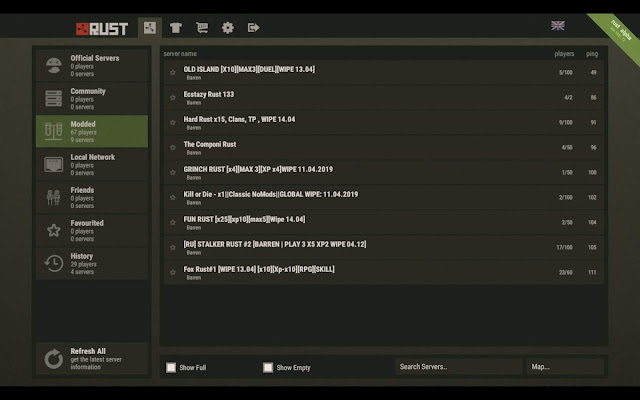Click the 17/100 players count

564,247
